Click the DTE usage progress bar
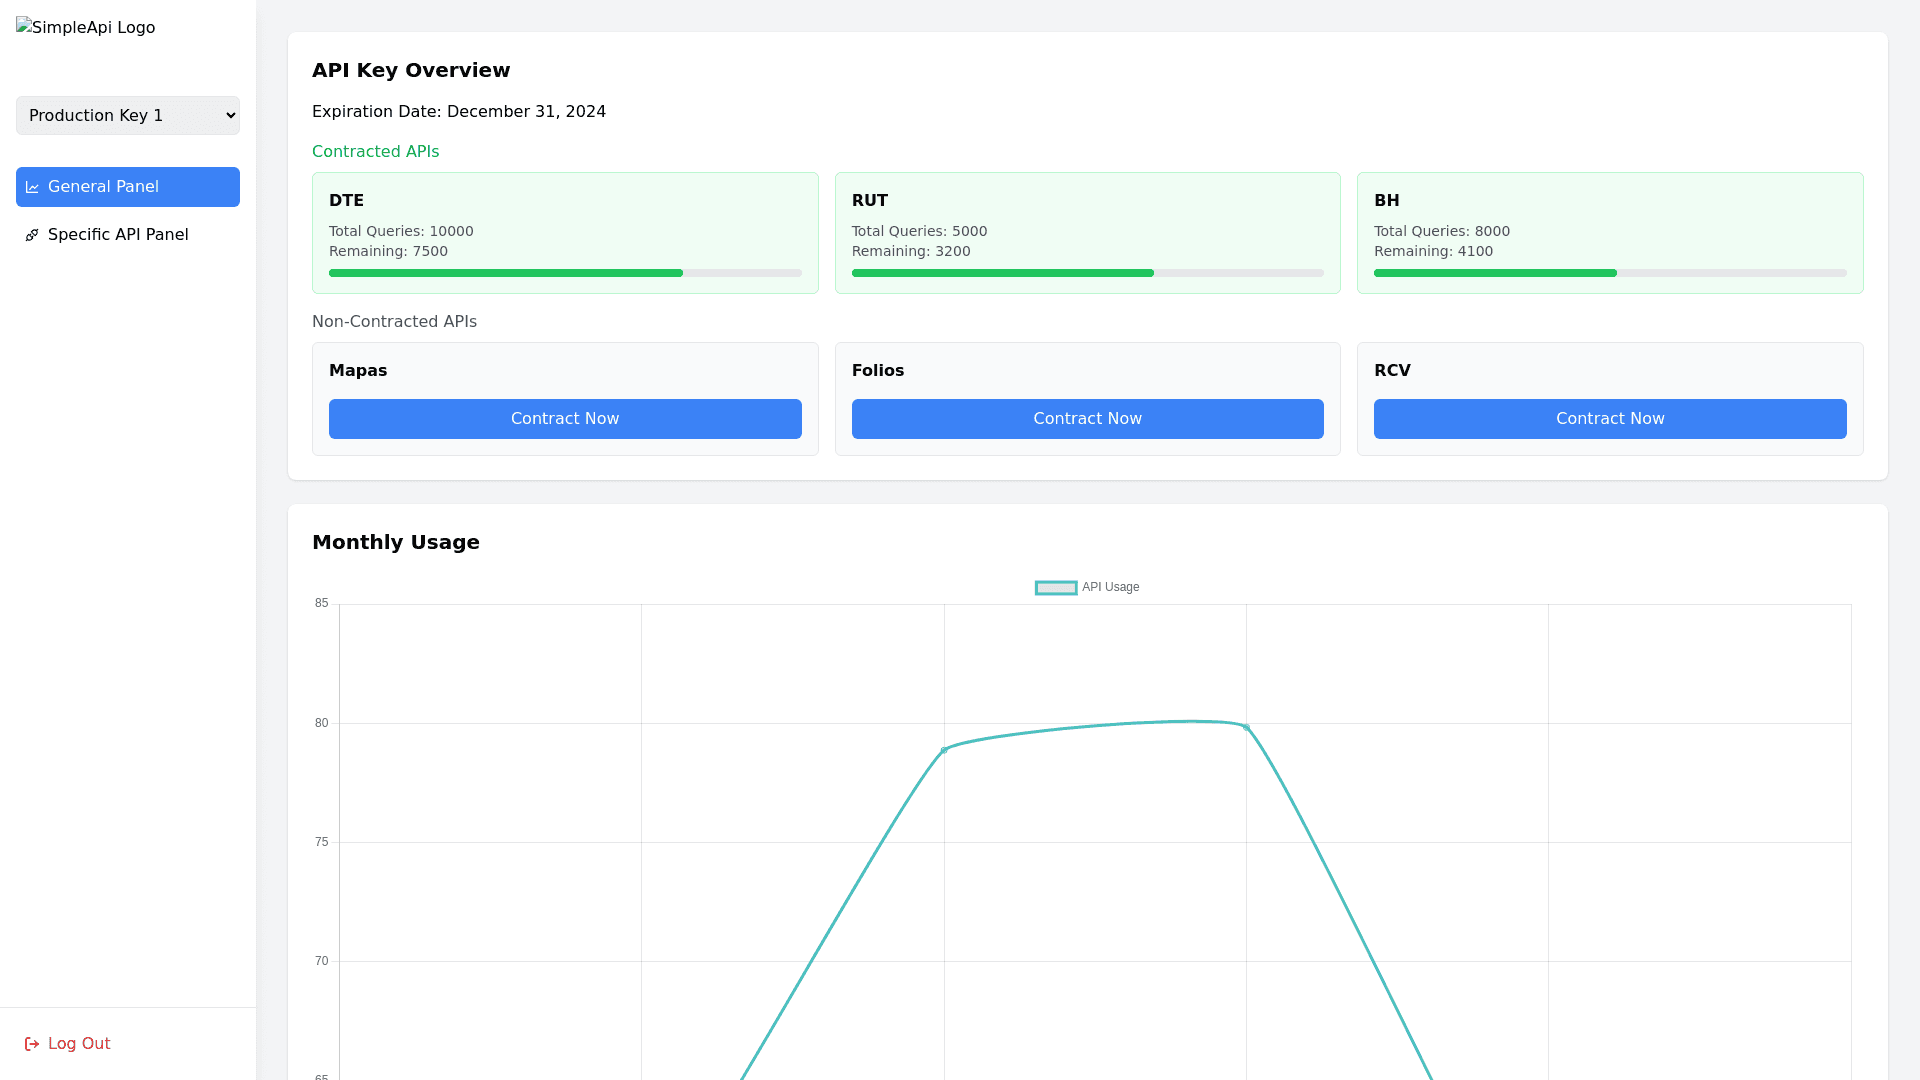The width and height of the screenshot is (1920, 1080). coord(565,273)
